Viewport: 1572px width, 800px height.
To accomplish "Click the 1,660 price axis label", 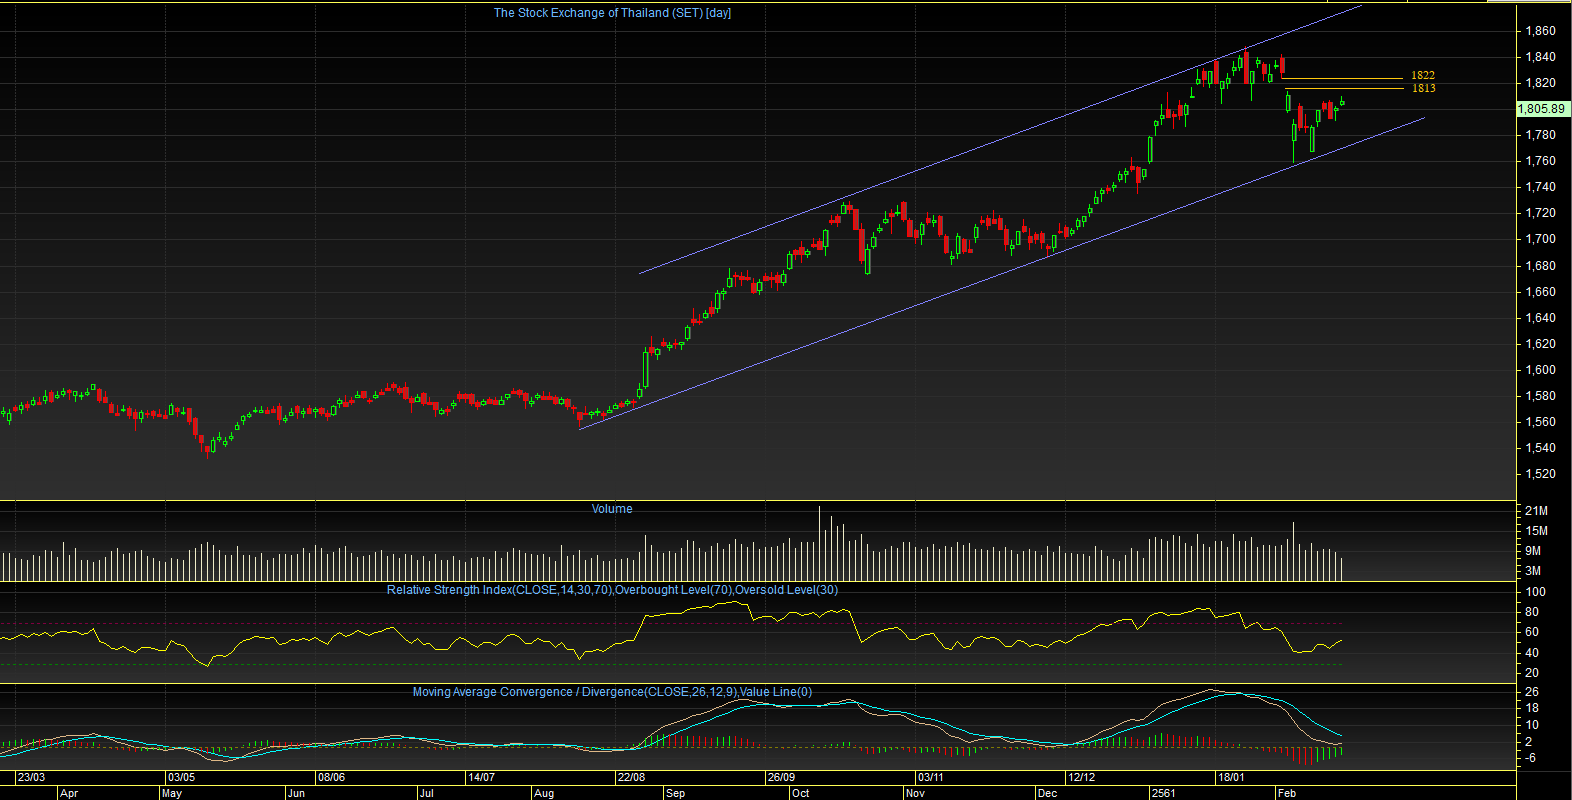I will pos(1540,292).
